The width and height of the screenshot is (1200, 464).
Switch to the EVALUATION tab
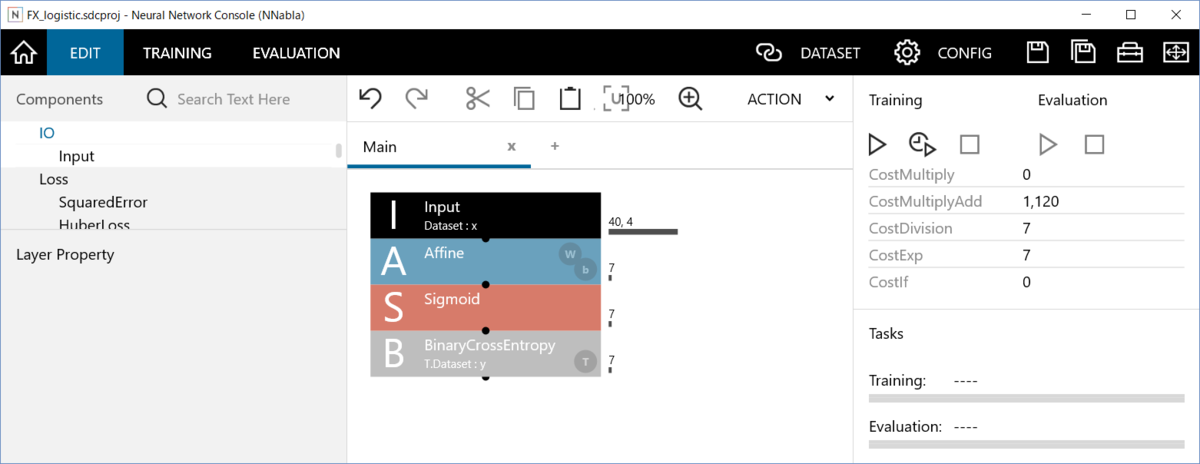click(x=296, y=53)
